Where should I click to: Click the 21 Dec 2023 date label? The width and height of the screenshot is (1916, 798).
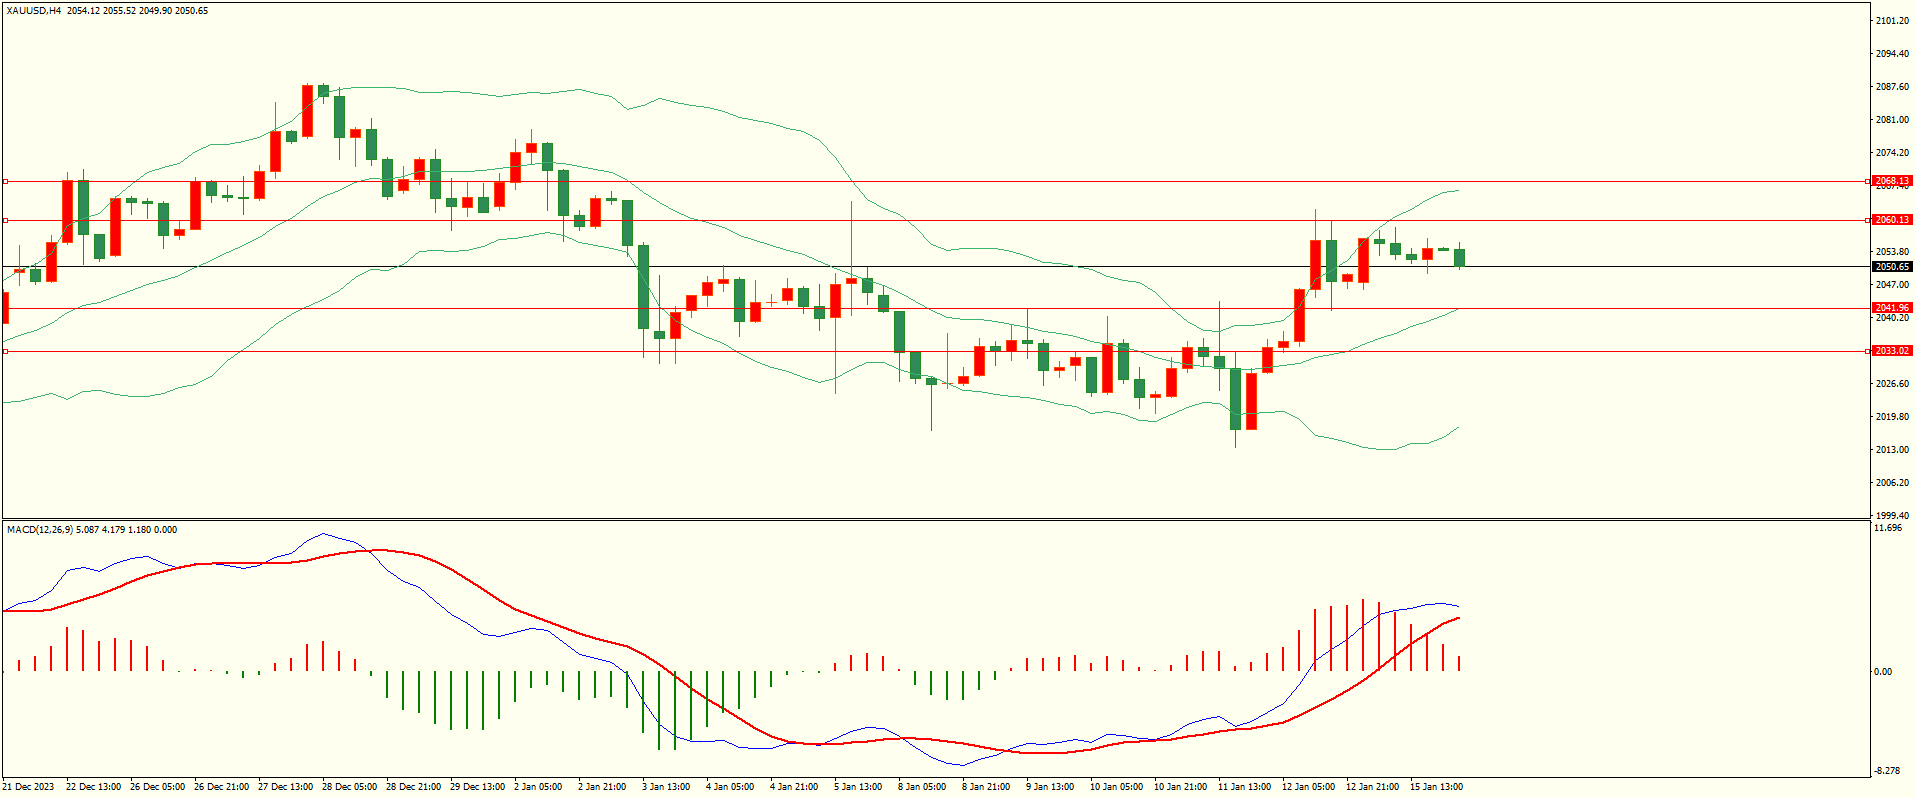pyautogui.click(x=28, y=787)
